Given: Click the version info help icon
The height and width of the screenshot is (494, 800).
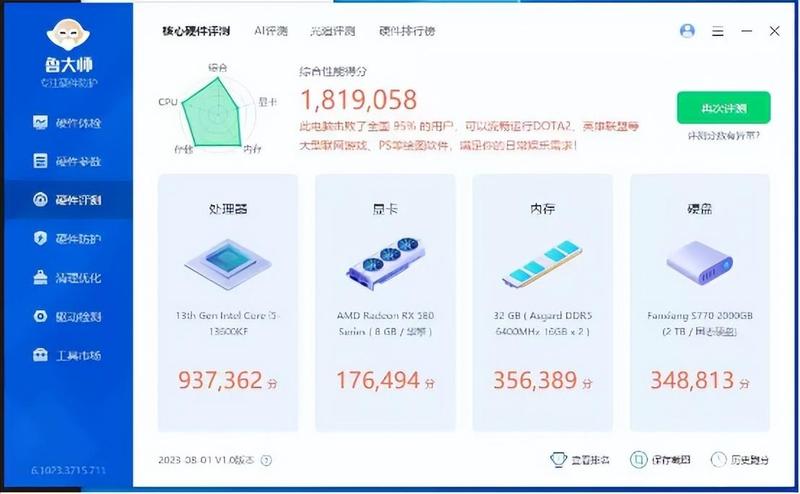Looking at the screenshot, I should click(266, 460).
